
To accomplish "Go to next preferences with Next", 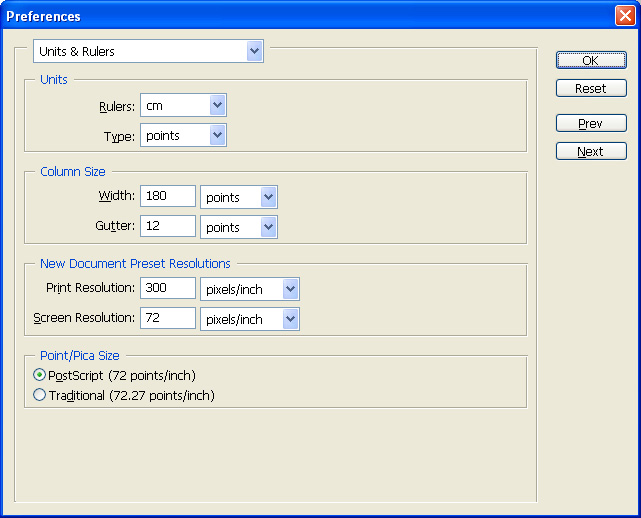I will pos(591,151).
